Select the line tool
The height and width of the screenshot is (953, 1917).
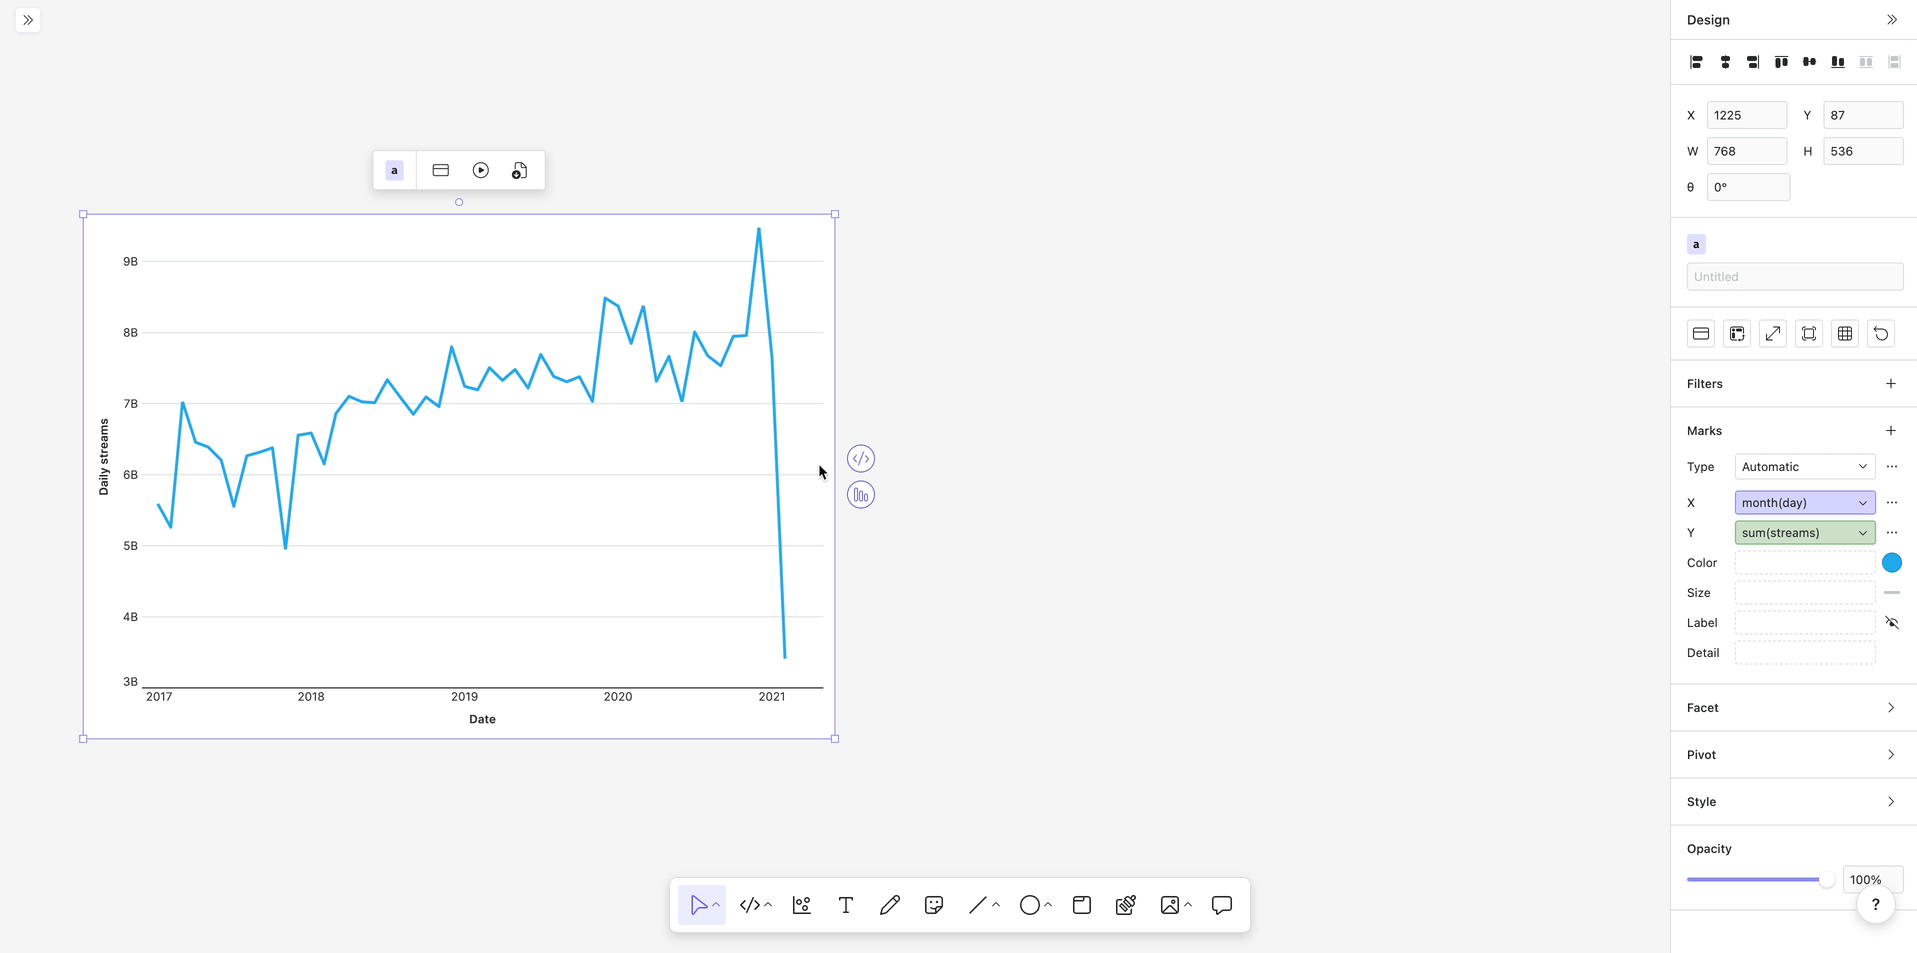977,906
